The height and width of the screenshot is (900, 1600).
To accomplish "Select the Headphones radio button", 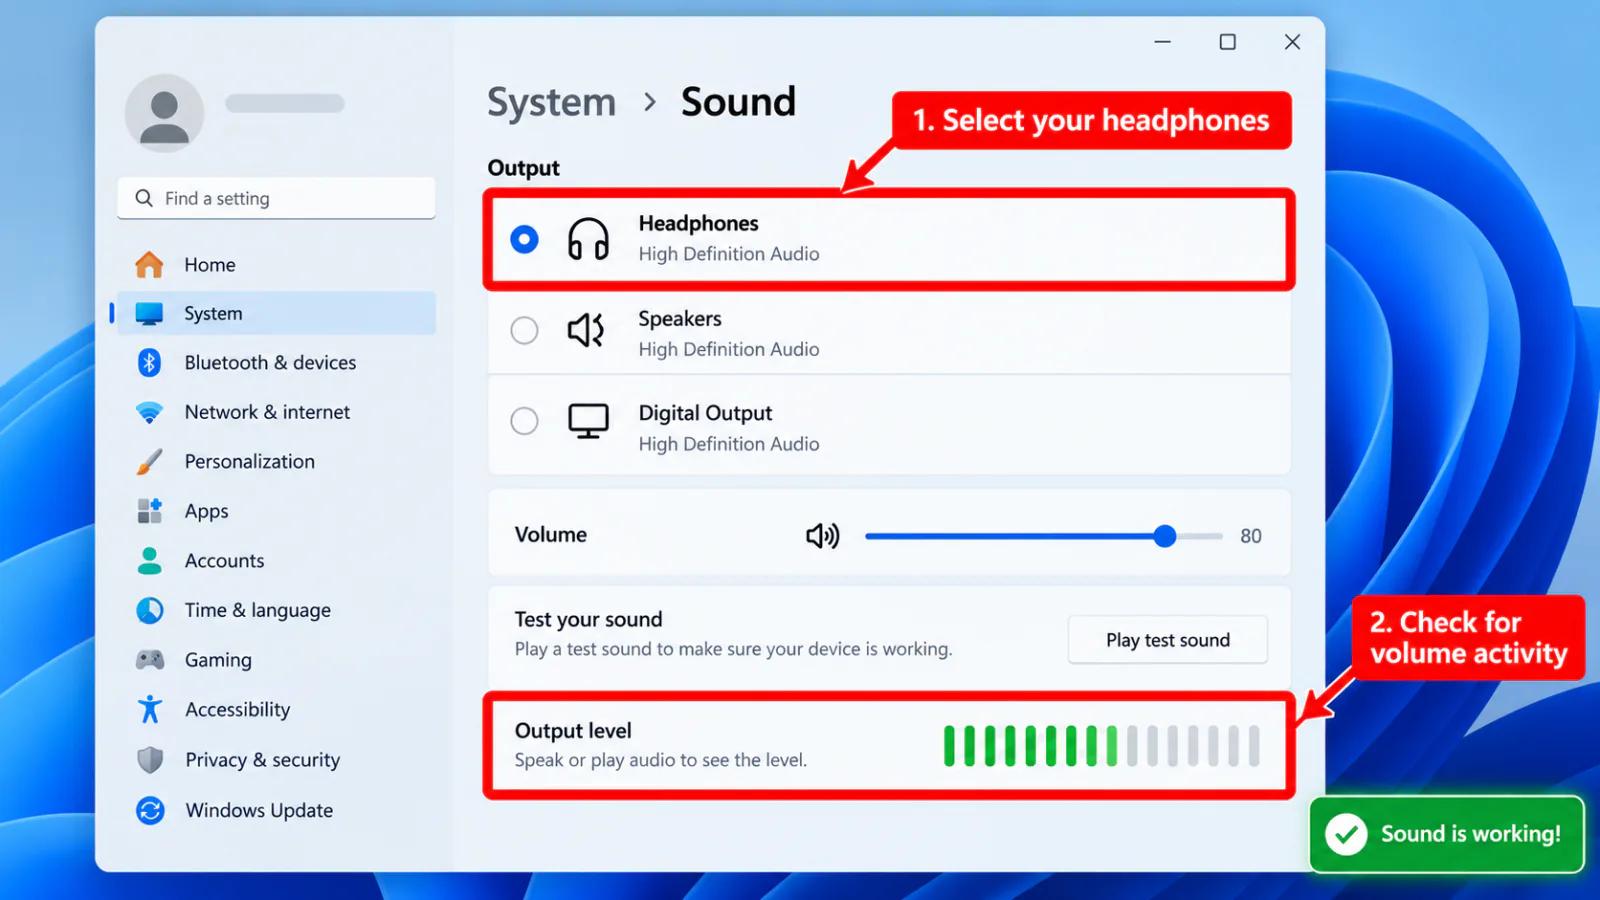I will click(x=524, y=239).
